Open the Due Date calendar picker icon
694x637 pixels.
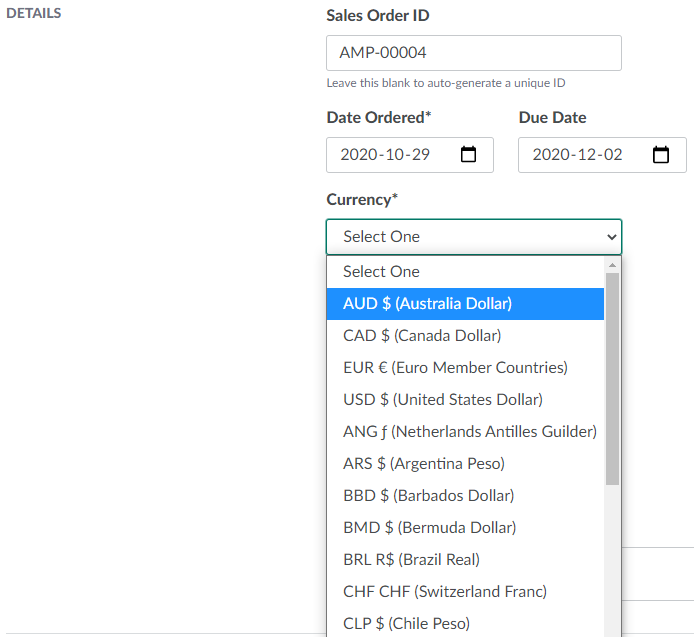(x=660, y=155)
